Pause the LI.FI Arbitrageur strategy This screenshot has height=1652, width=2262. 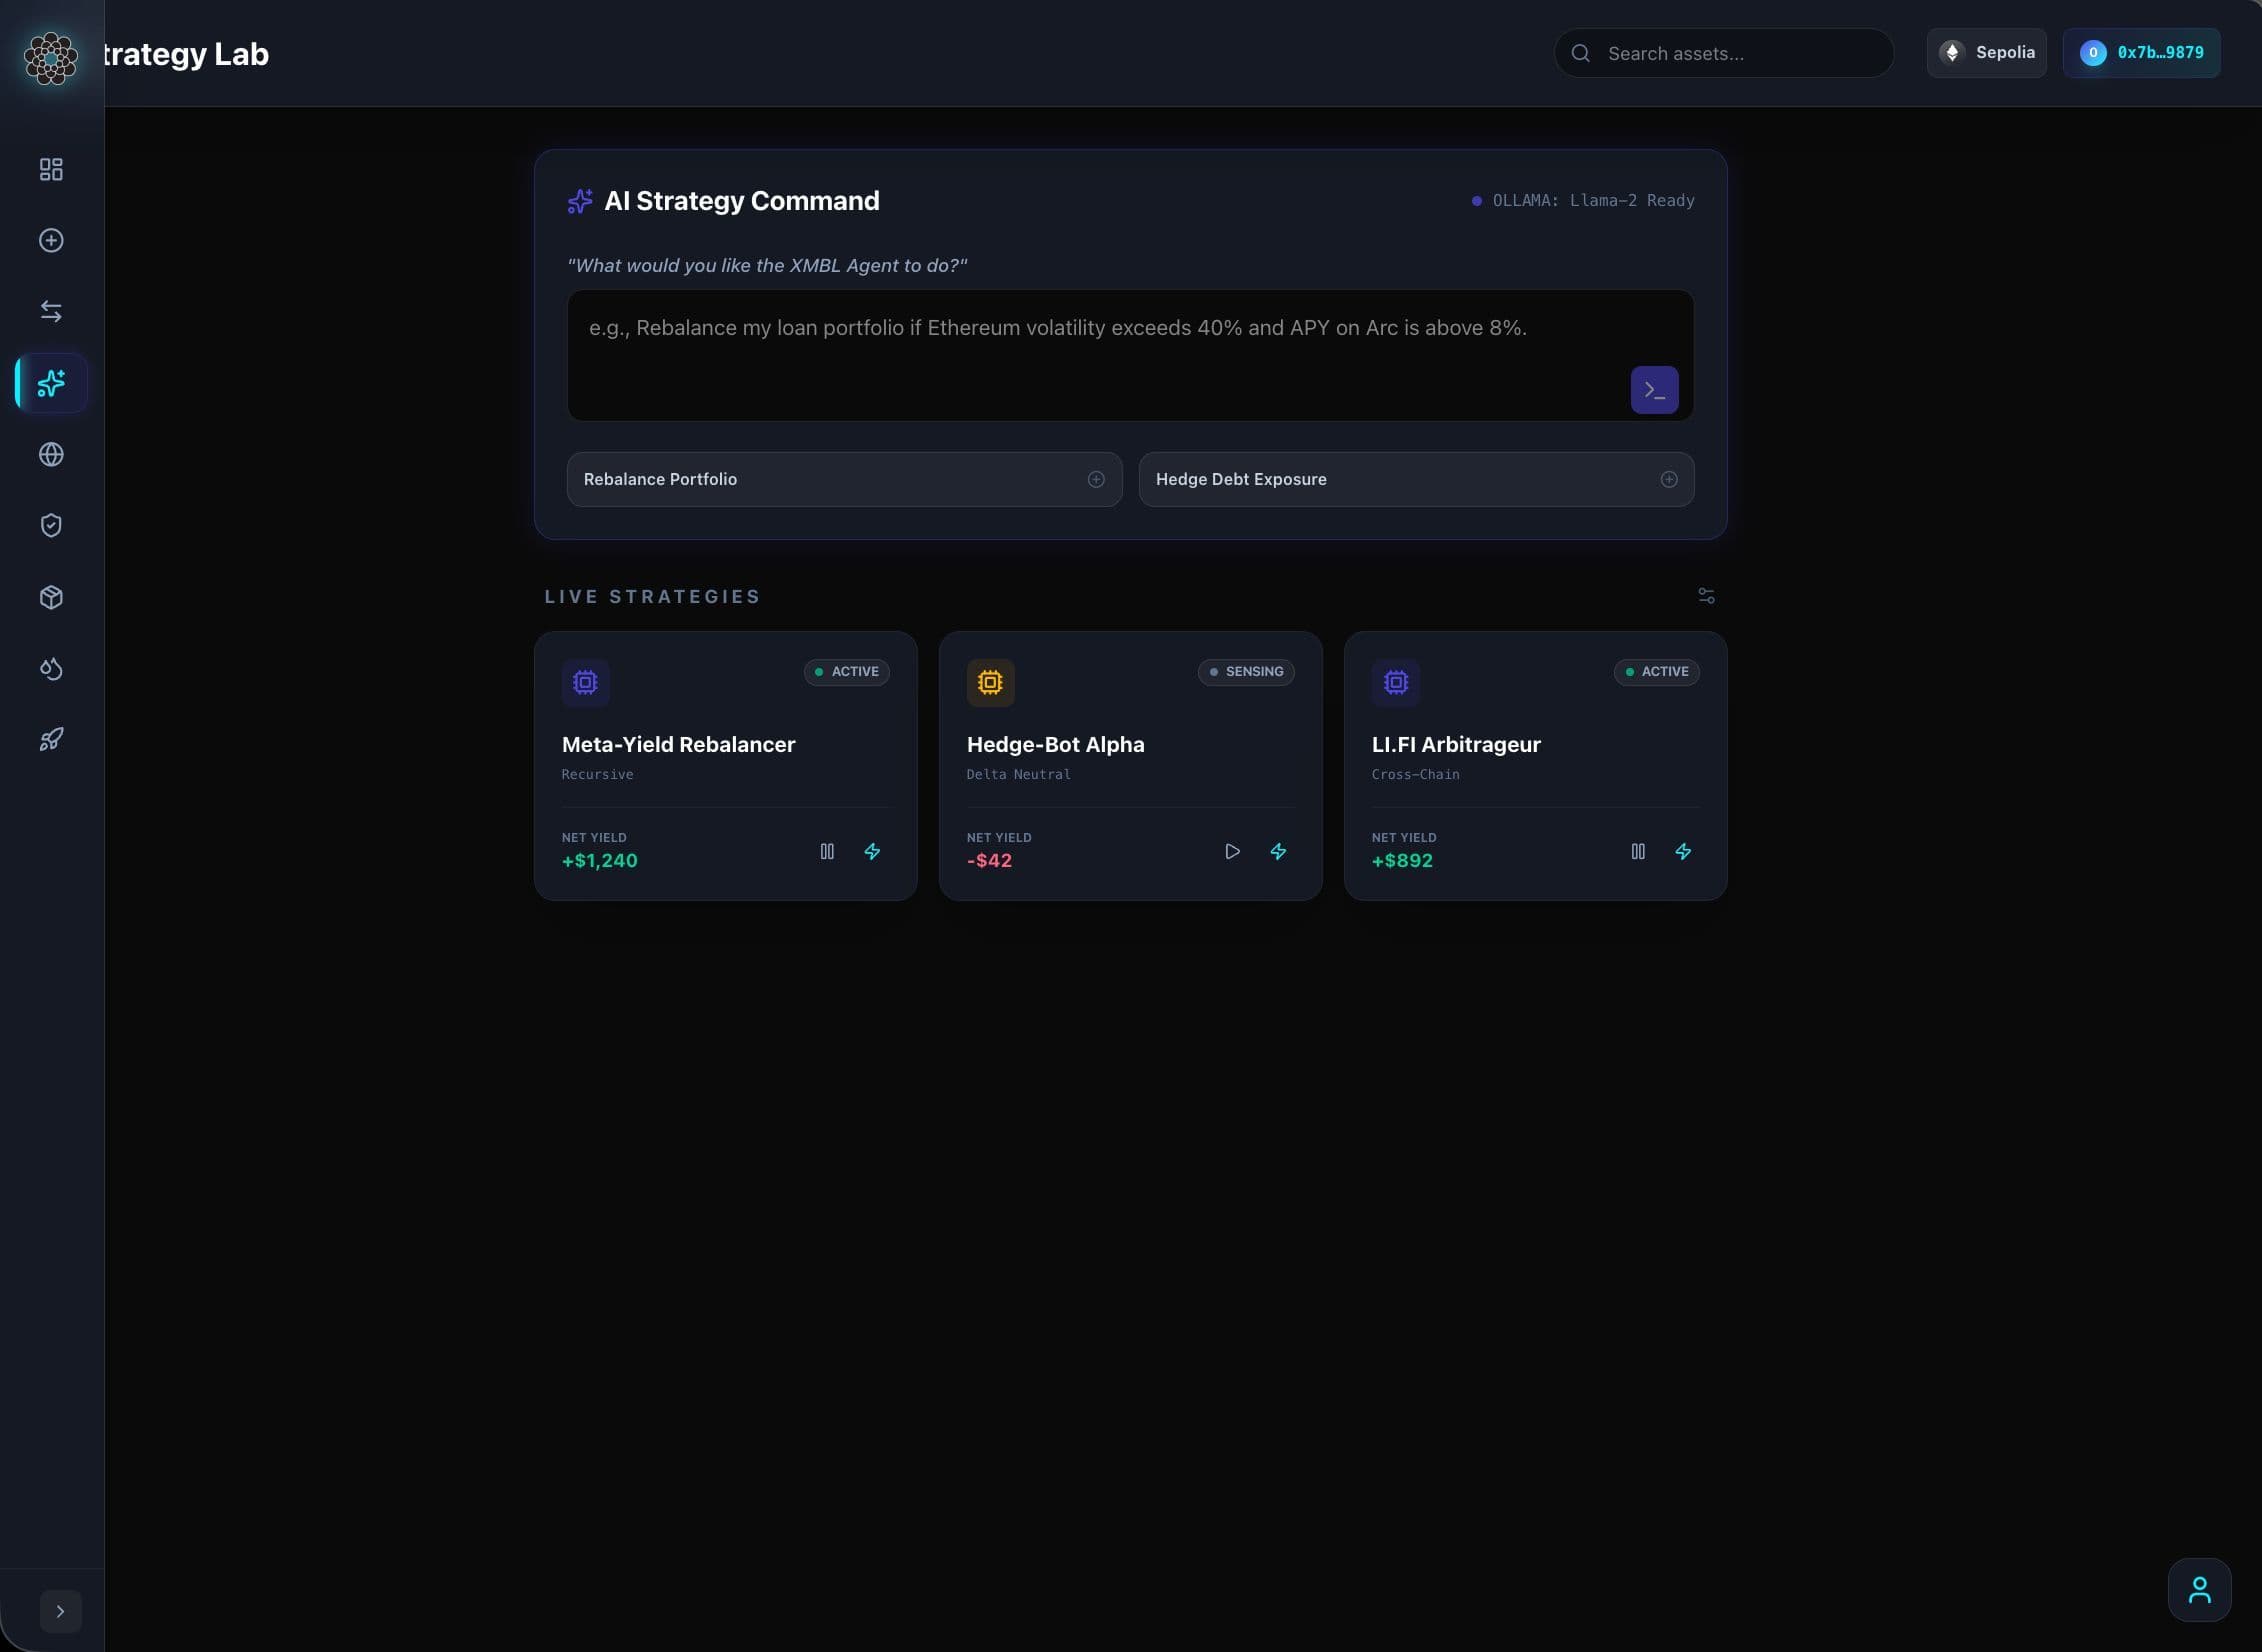tap(1638, 851)
